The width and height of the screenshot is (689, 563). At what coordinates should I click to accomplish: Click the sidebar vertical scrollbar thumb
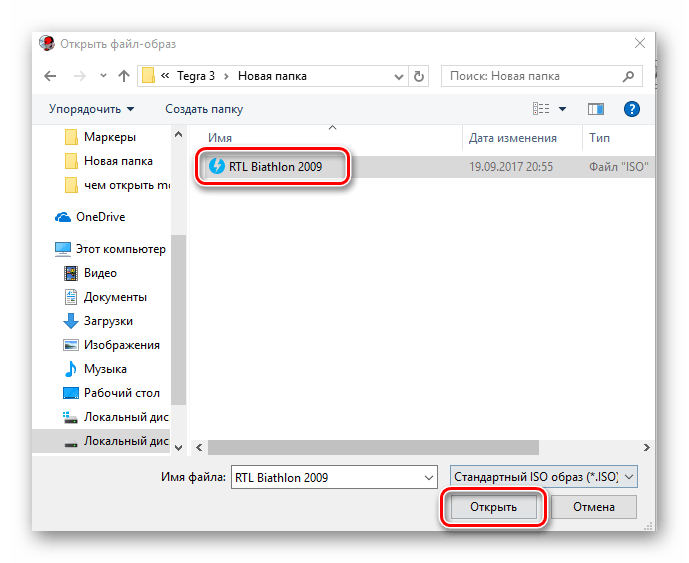178,320
